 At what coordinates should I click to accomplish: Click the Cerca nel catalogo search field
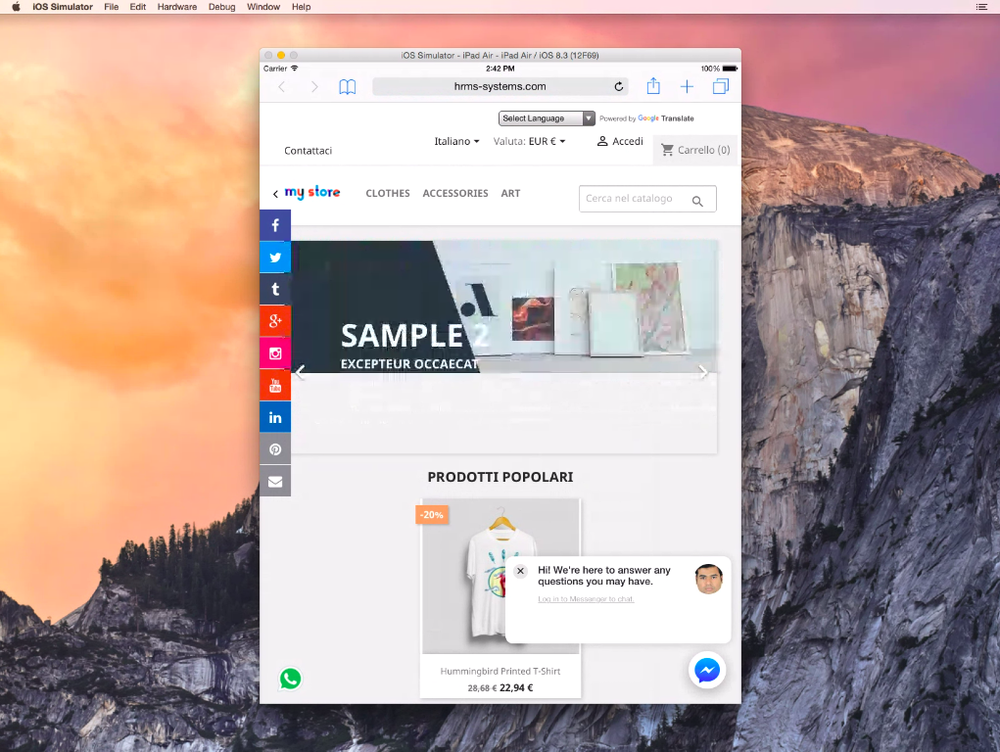(x=647, y=198)
